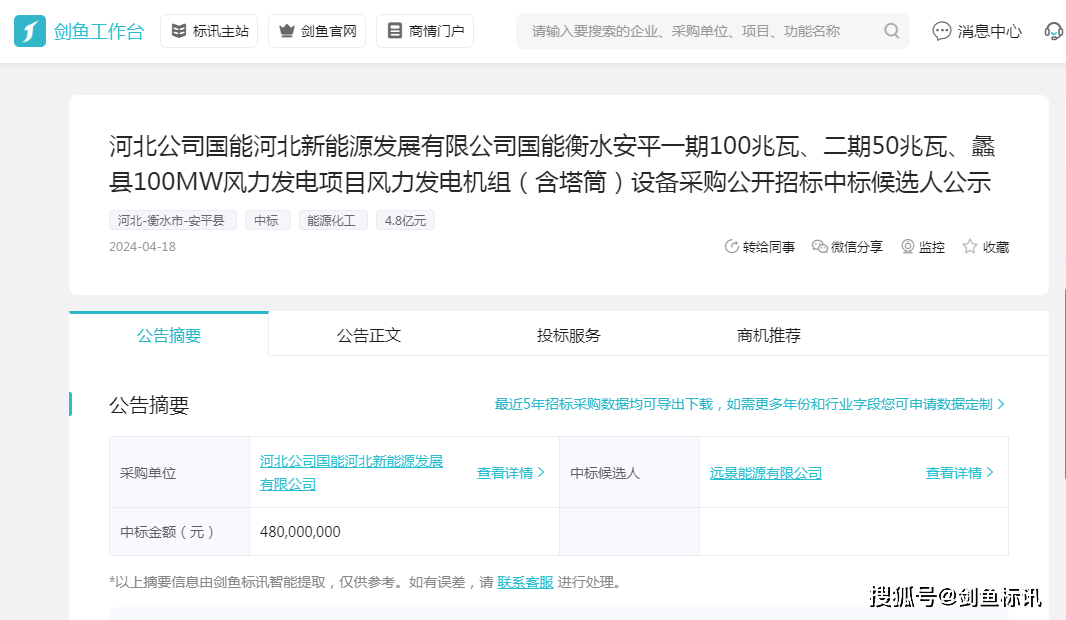The height and width of the screenshot is (620, 1066).
Task: View details for 采购单位
Action: tap(511, 472)
